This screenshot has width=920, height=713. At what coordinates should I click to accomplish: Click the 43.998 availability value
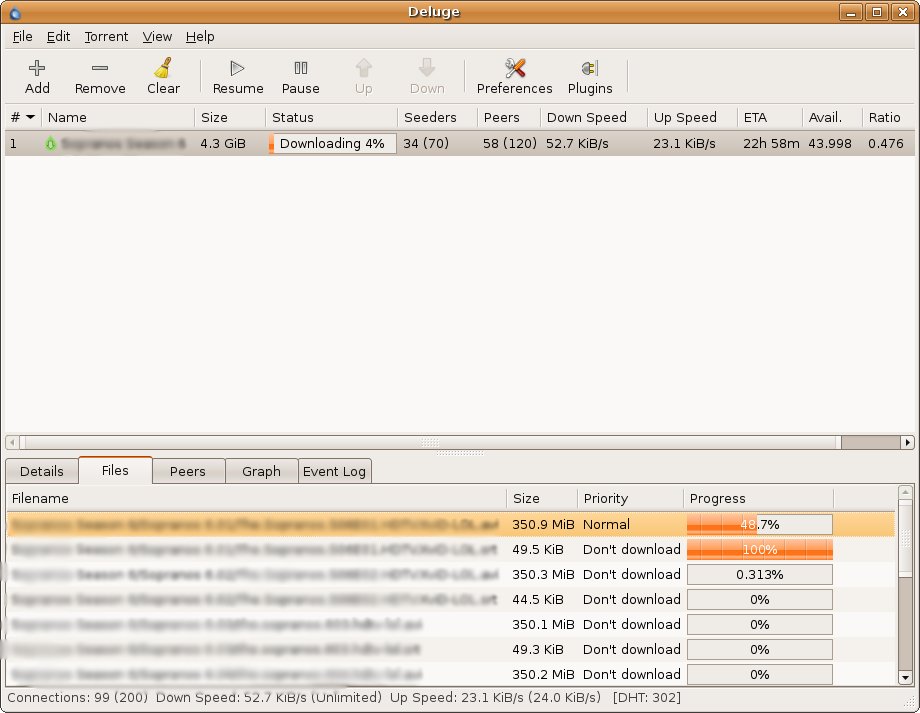(x=830, y=144)
